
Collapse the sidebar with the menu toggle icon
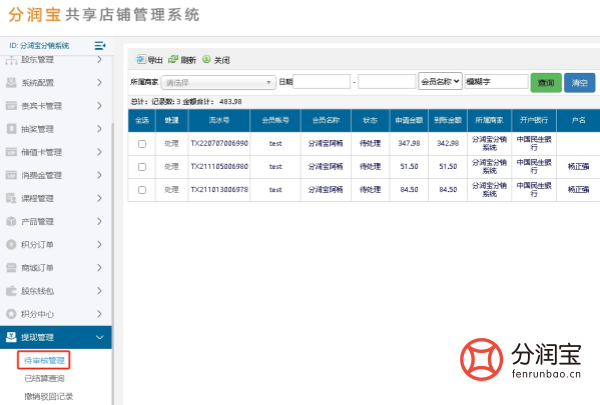(99, 46)
